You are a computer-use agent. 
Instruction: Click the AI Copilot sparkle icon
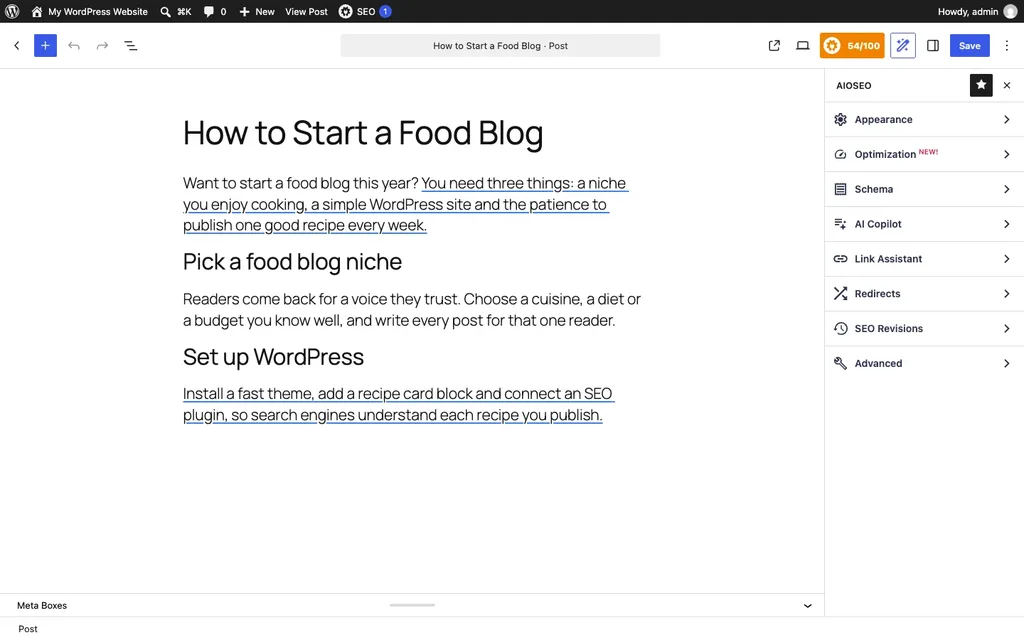[x=840, y=224]
